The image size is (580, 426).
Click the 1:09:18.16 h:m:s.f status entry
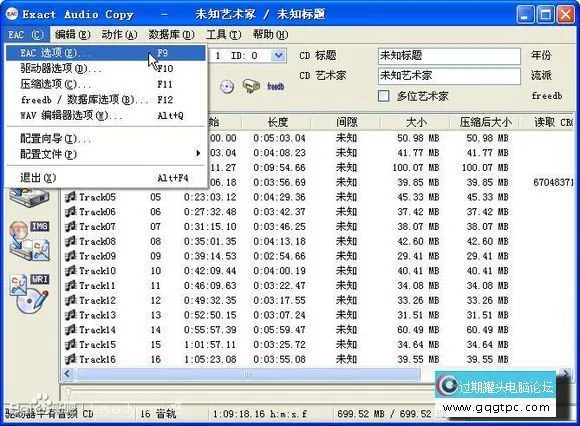[x=260, y=414]
